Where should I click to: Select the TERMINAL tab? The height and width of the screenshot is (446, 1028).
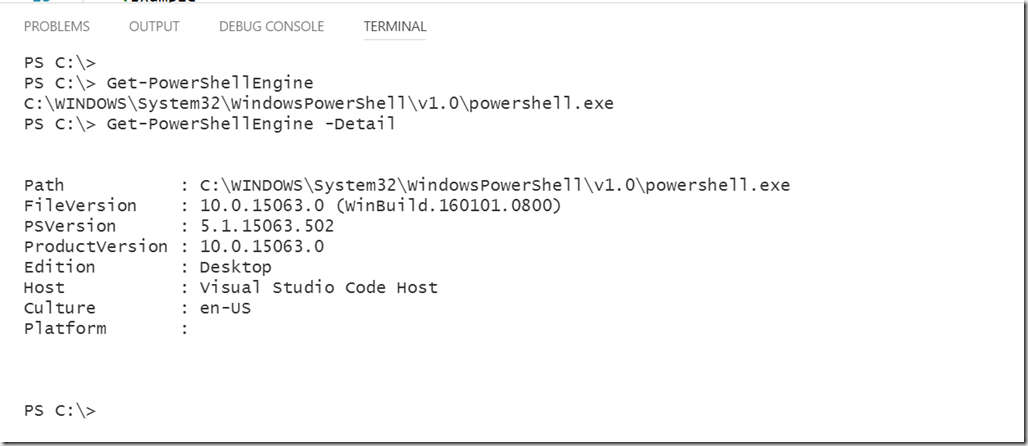coord(395,26)
